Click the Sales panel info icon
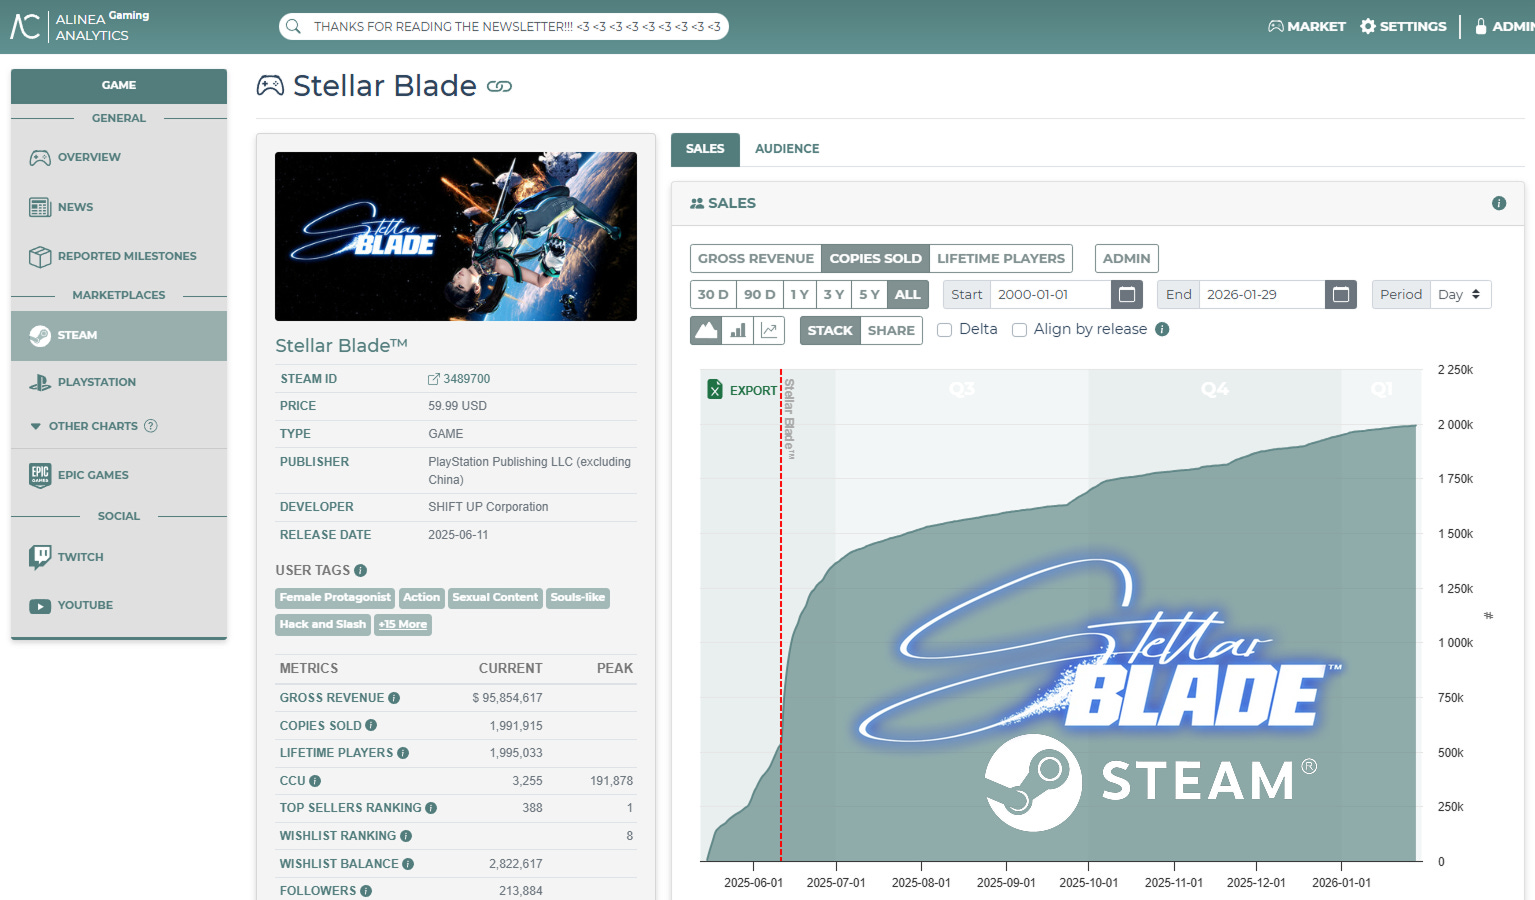The width and height of the screenshot is (1535, 900). [1499, 203]
